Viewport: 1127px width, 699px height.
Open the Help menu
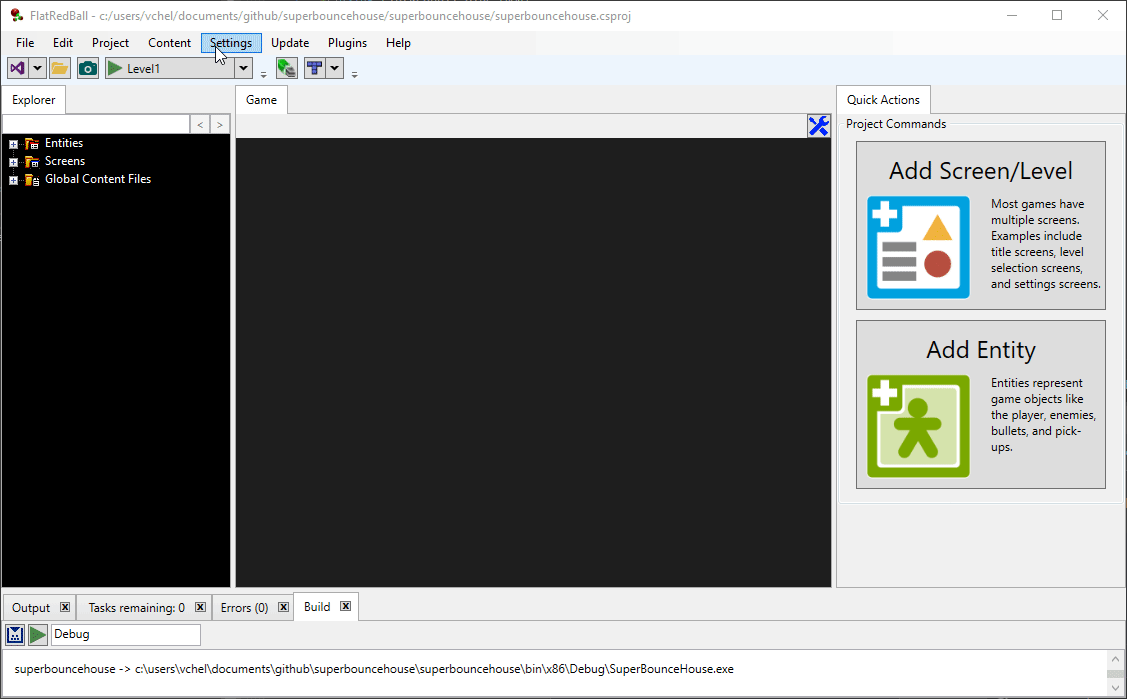click(x=398, y=43)
